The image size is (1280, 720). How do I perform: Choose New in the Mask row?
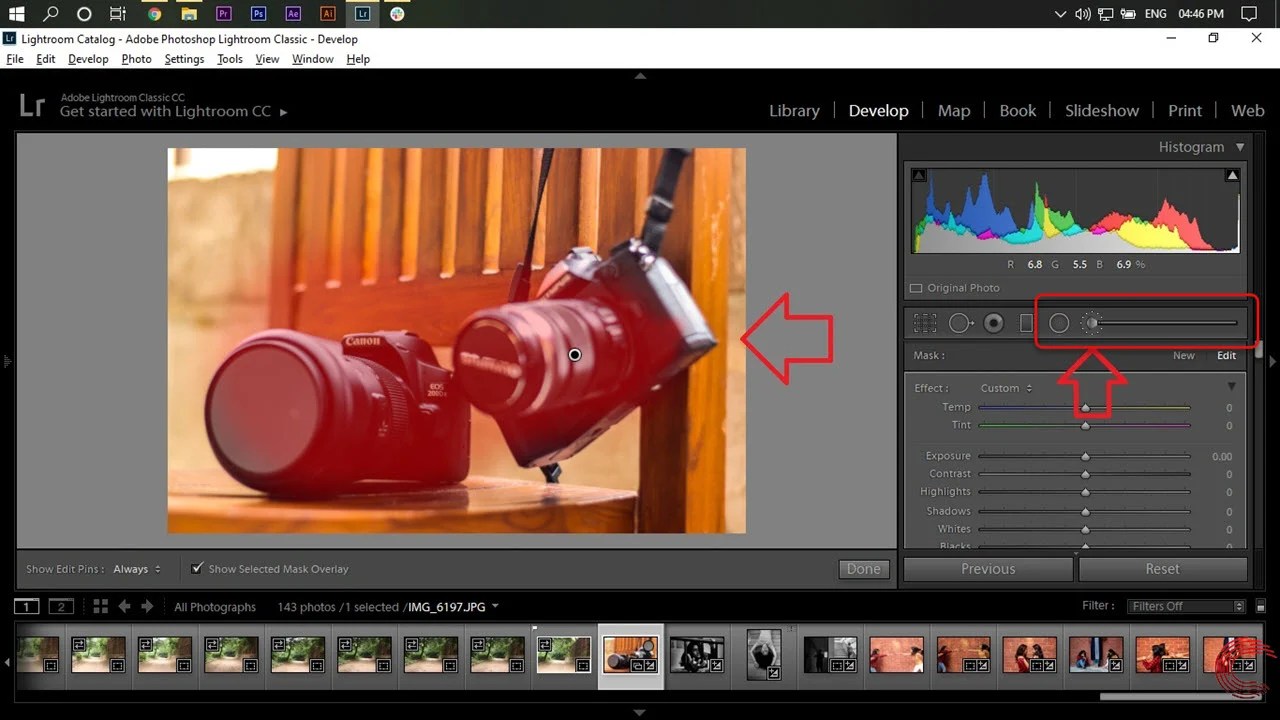pos(1183,355)
